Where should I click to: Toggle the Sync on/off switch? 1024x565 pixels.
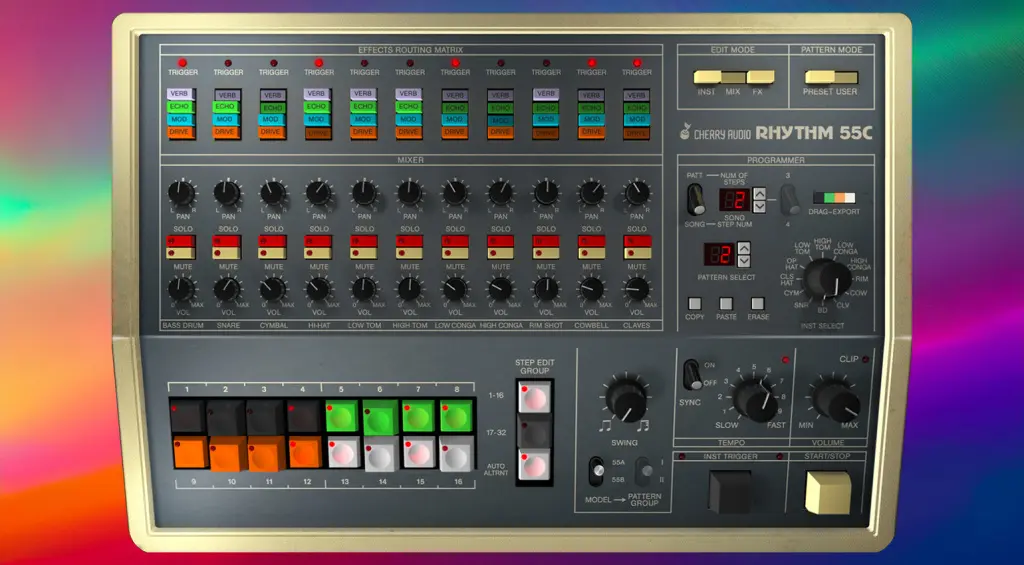pos(692,375)
